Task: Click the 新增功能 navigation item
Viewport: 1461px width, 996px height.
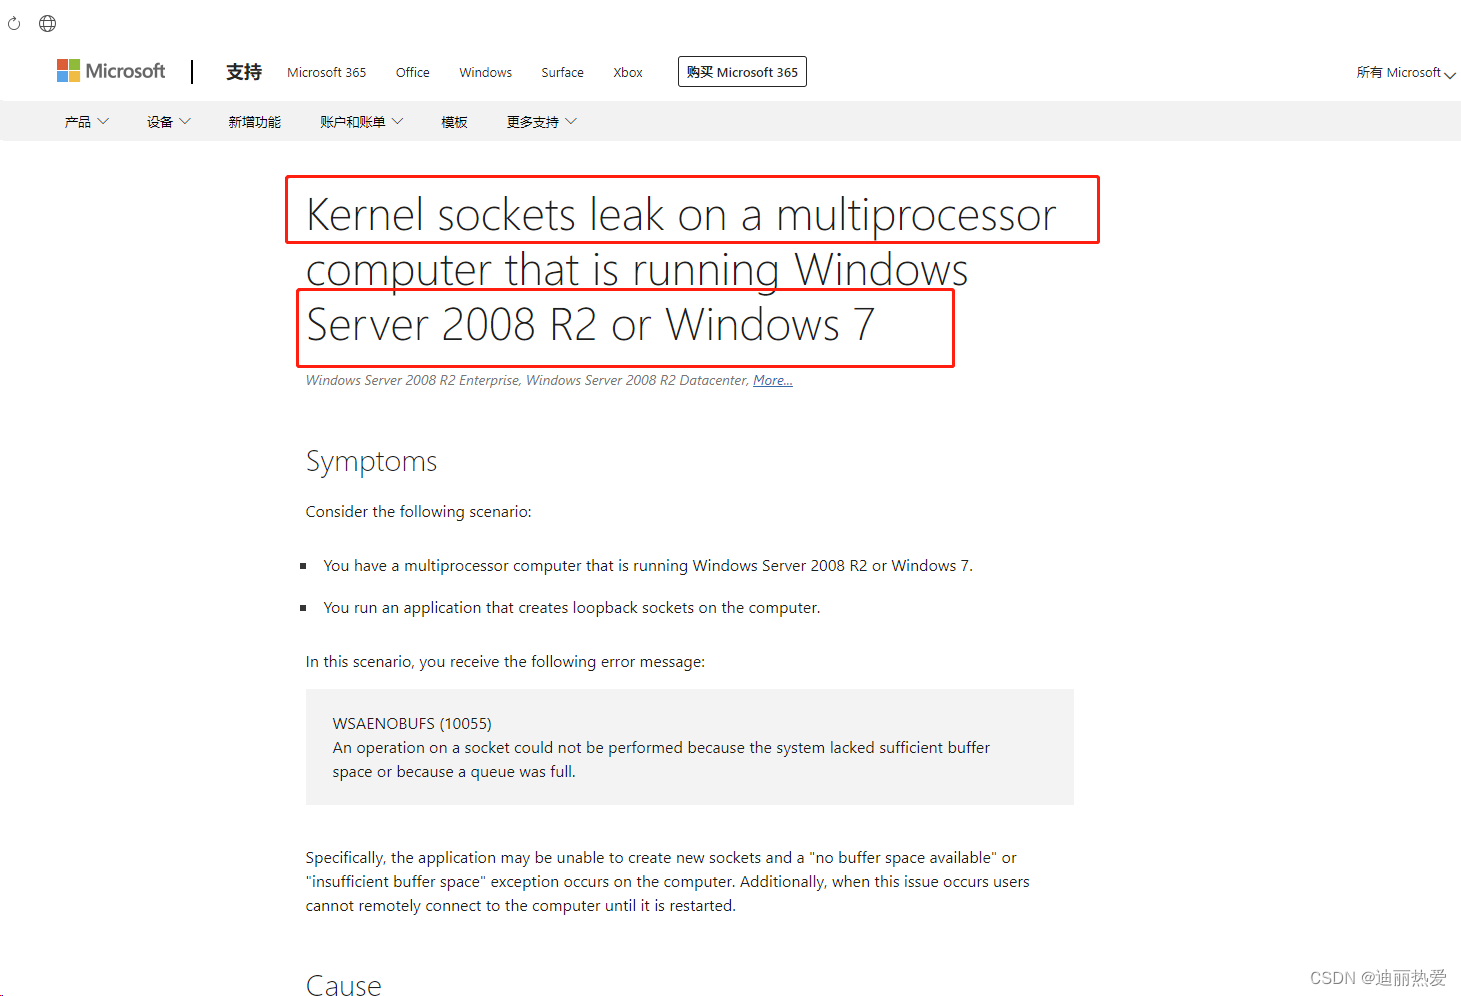Action: [255, 120]
